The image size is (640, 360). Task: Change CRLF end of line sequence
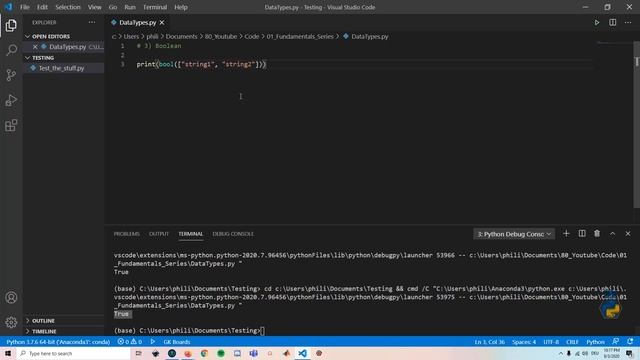coord(572,342)
